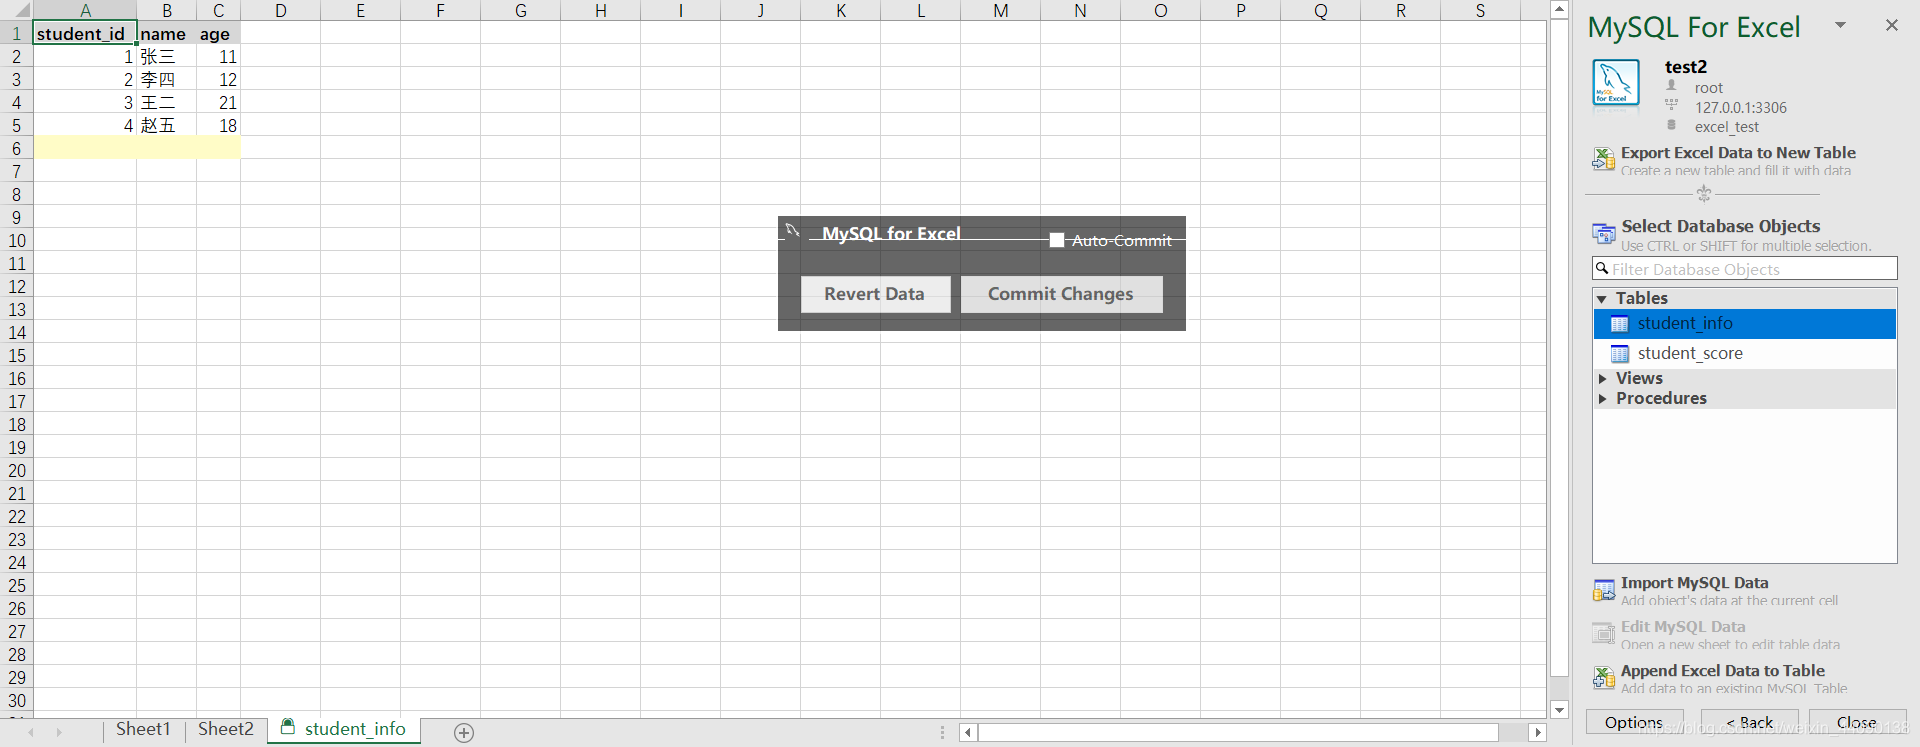Click the database icon beside excel_test
This screenshot has width=1920, height=747.
1671,125
